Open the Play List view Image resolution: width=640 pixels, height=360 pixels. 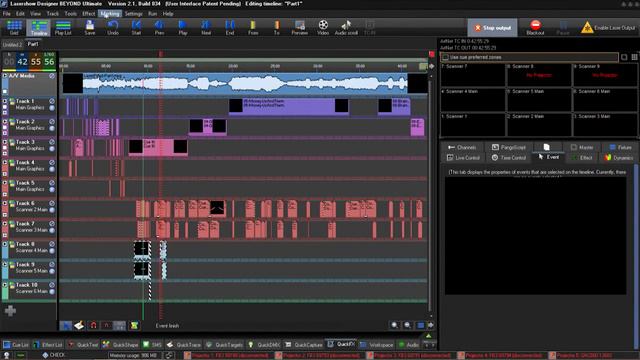[63, 28]
